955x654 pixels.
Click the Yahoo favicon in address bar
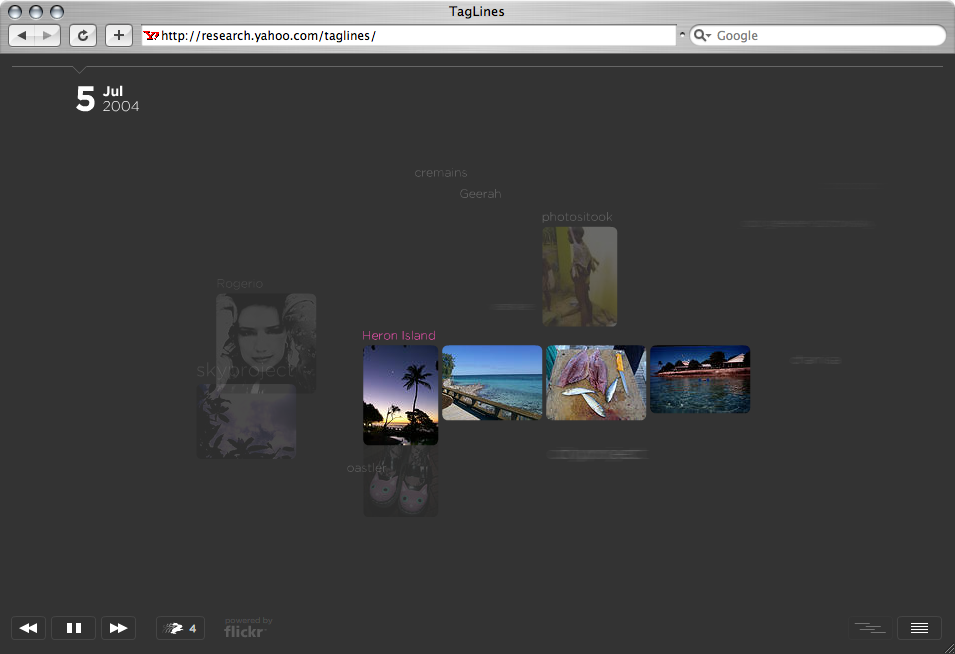[151, 36]
